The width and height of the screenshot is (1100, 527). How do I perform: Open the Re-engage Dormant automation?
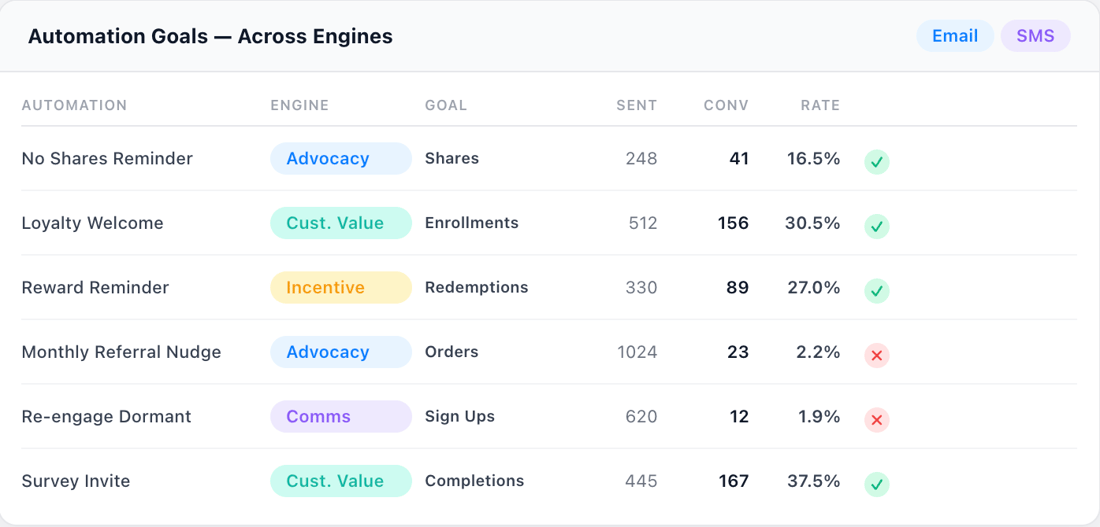click(106, 416)
